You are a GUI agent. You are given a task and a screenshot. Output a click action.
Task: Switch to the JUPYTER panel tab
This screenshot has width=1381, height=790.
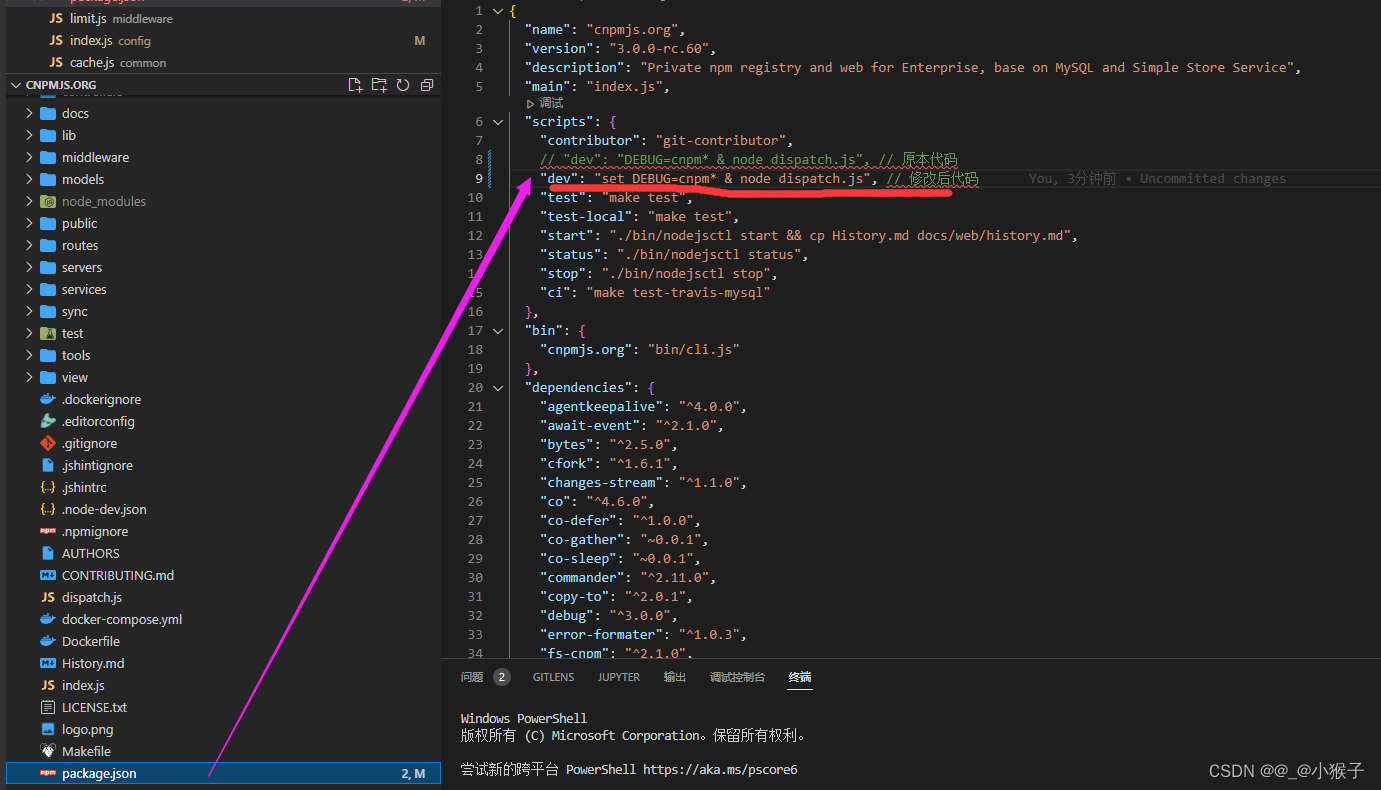619,677
